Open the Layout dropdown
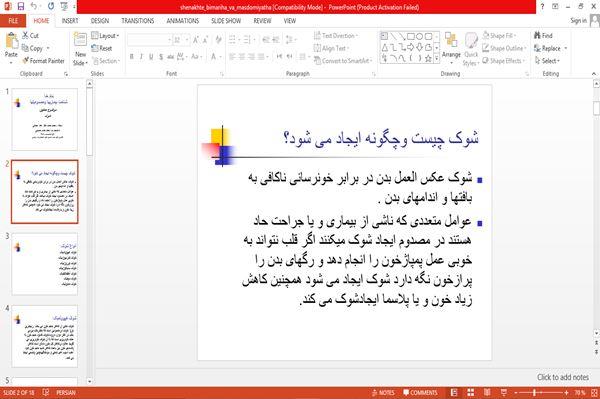600x399 pixels. click(105, 36)
